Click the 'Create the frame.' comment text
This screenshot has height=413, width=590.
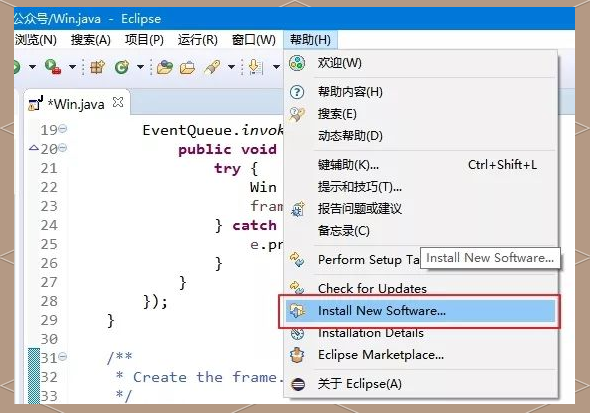(208, 377)
